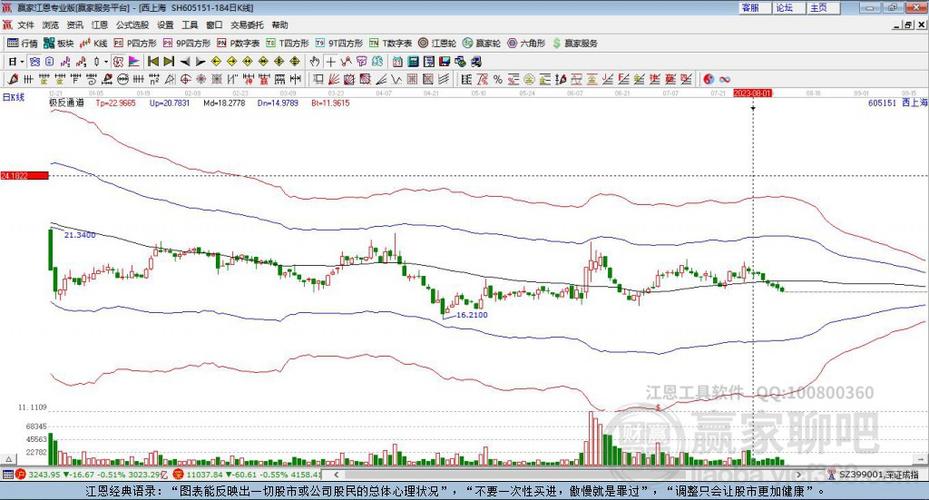This screenshot has height=500, width=929.
Task: Open the 赢家轮 wheel tool
Action: pos(482,43)
